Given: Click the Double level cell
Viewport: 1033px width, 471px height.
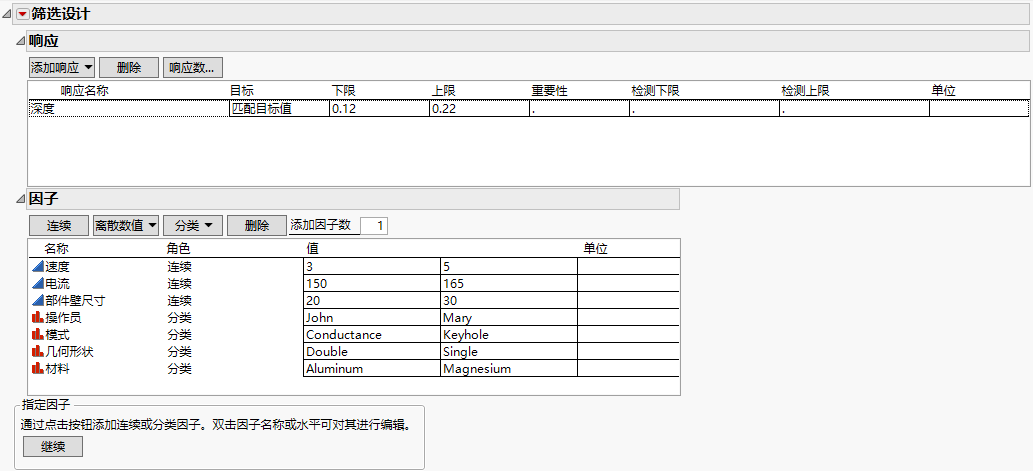Looking at the screenshot, I should pyautogui.click(x=372, y=352).
